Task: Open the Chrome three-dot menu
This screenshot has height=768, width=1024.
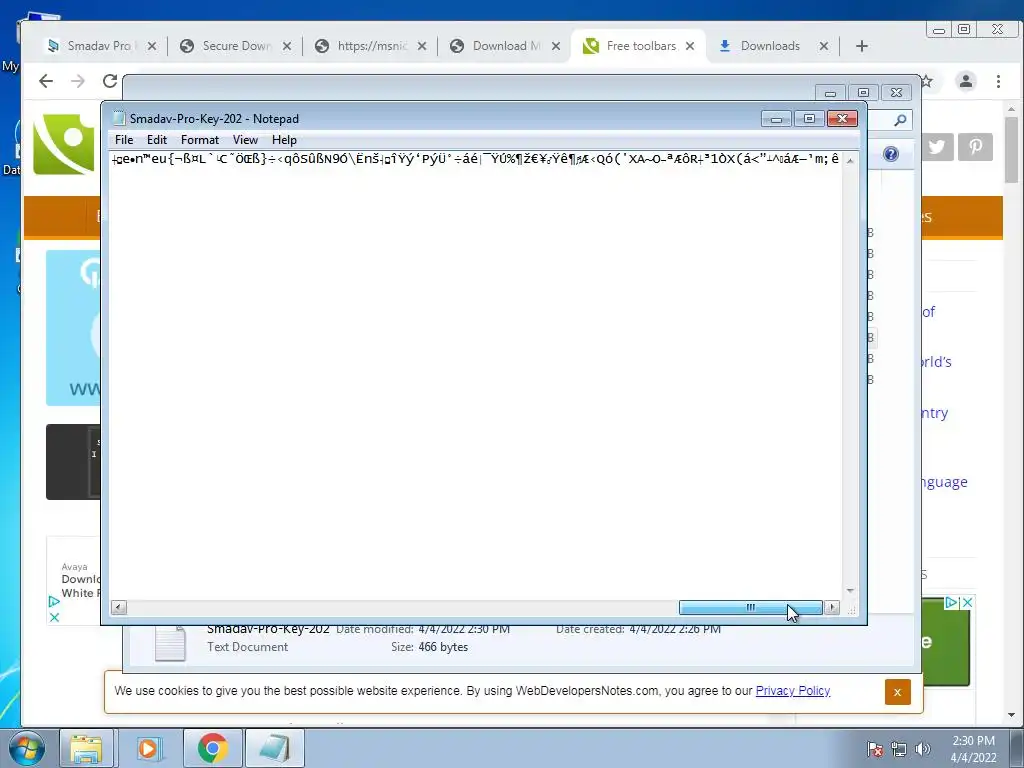Action: [999, 81]
